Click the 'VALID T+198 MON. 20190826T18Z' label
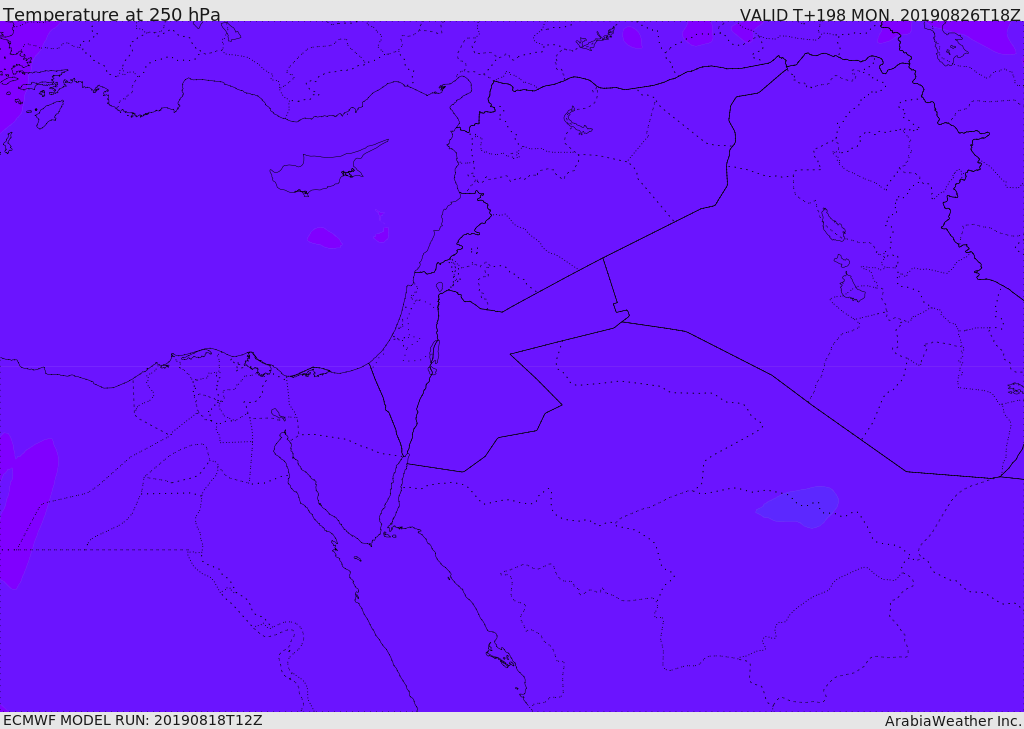 pyautogui.click(x=880, y=14)
